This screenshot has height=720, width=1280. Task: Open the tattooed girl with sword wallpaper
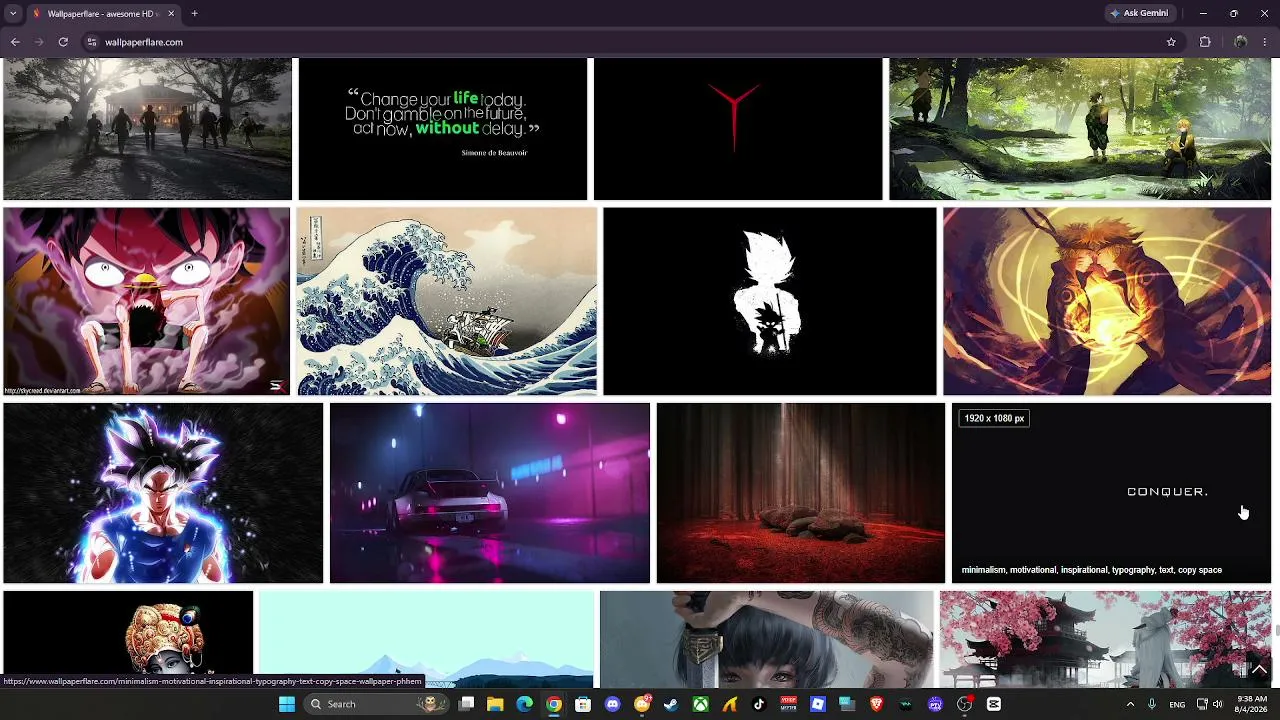[x=766, y=639]
